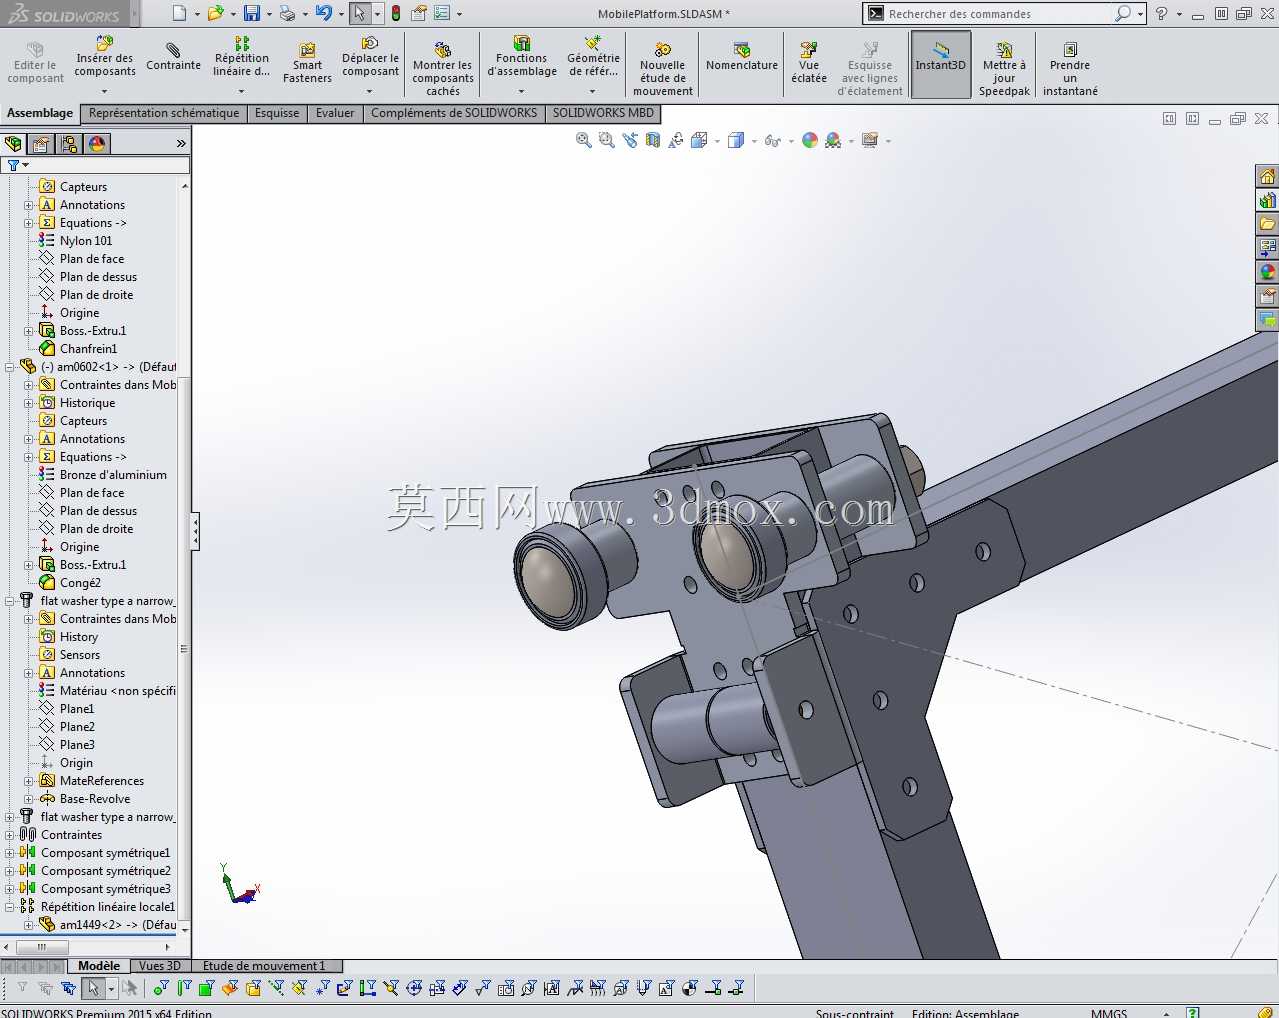This screenshot has height=1018, width=1279.
Task: Open the DisplayManager tab icon
Action: 97,144
